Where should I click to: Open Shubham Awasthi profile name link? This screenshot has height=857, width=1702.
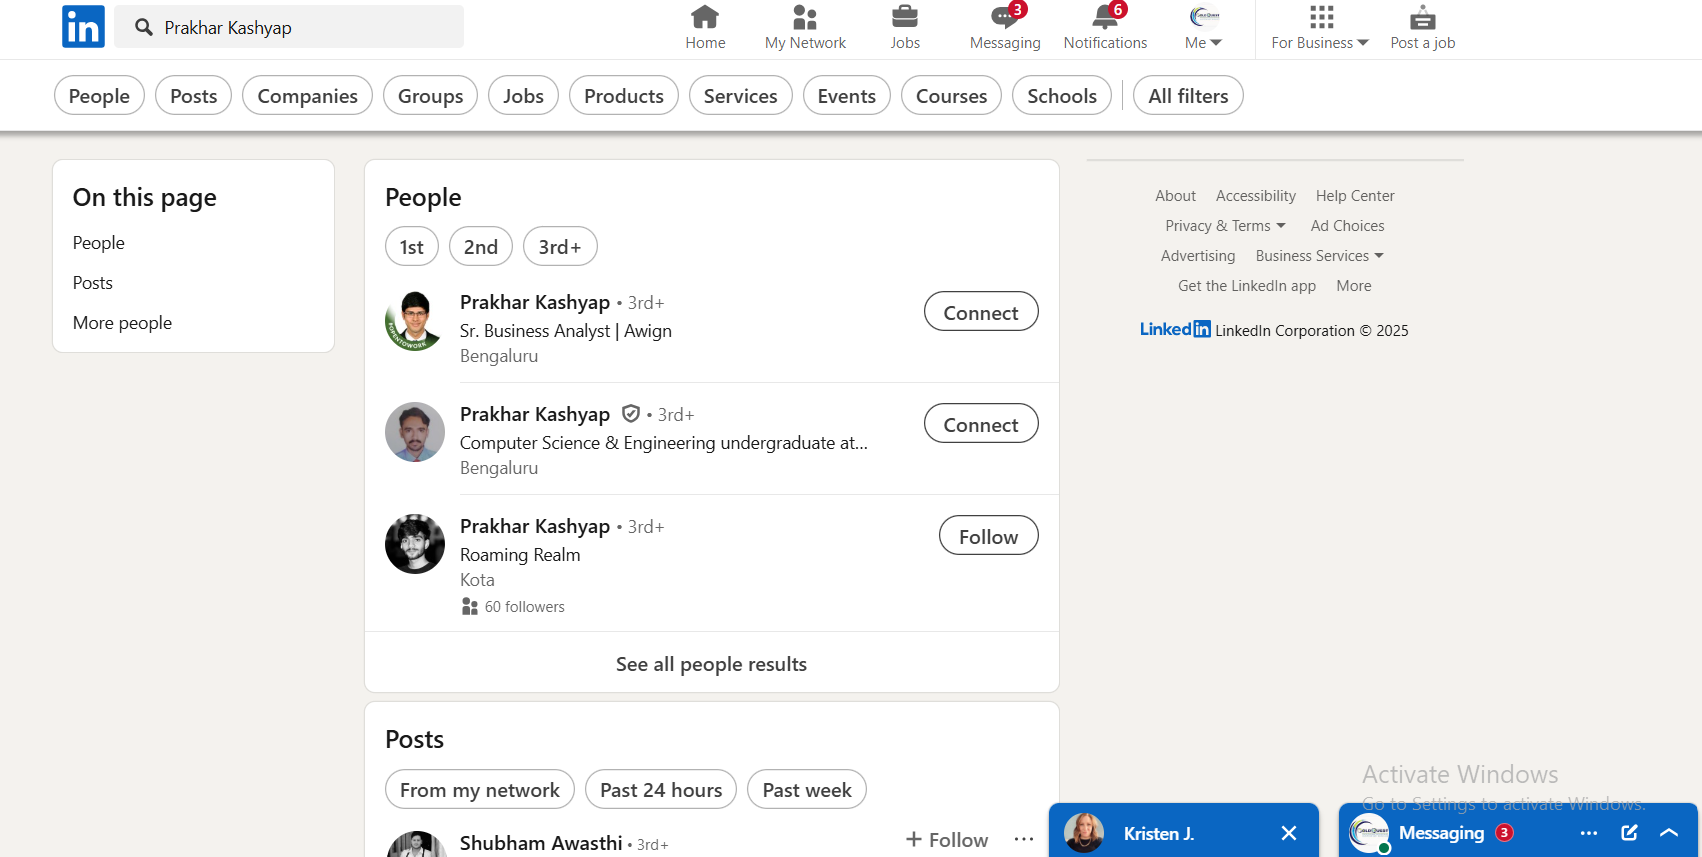pos(541,843)
